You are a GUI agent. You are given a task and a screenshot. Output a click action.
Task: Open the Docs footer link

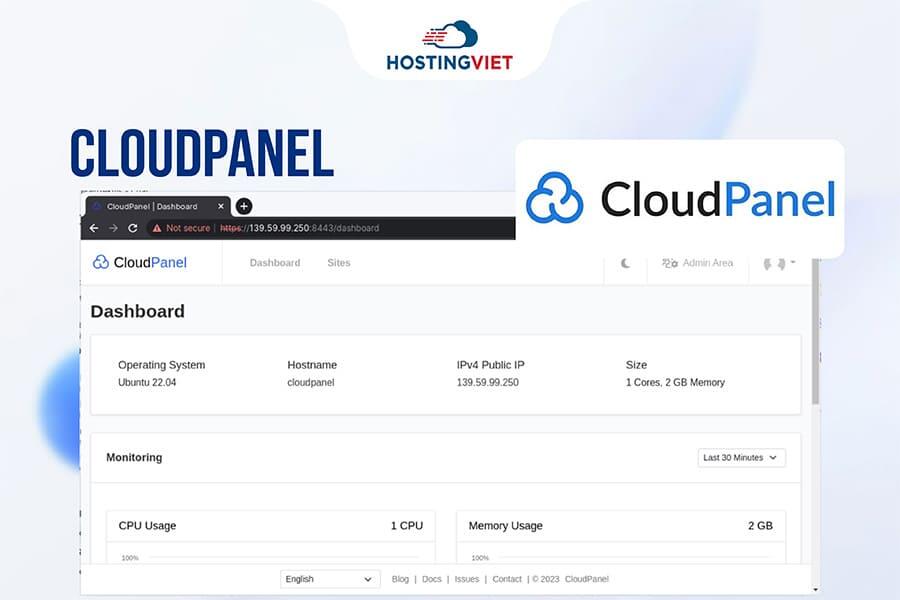point(431,578)
